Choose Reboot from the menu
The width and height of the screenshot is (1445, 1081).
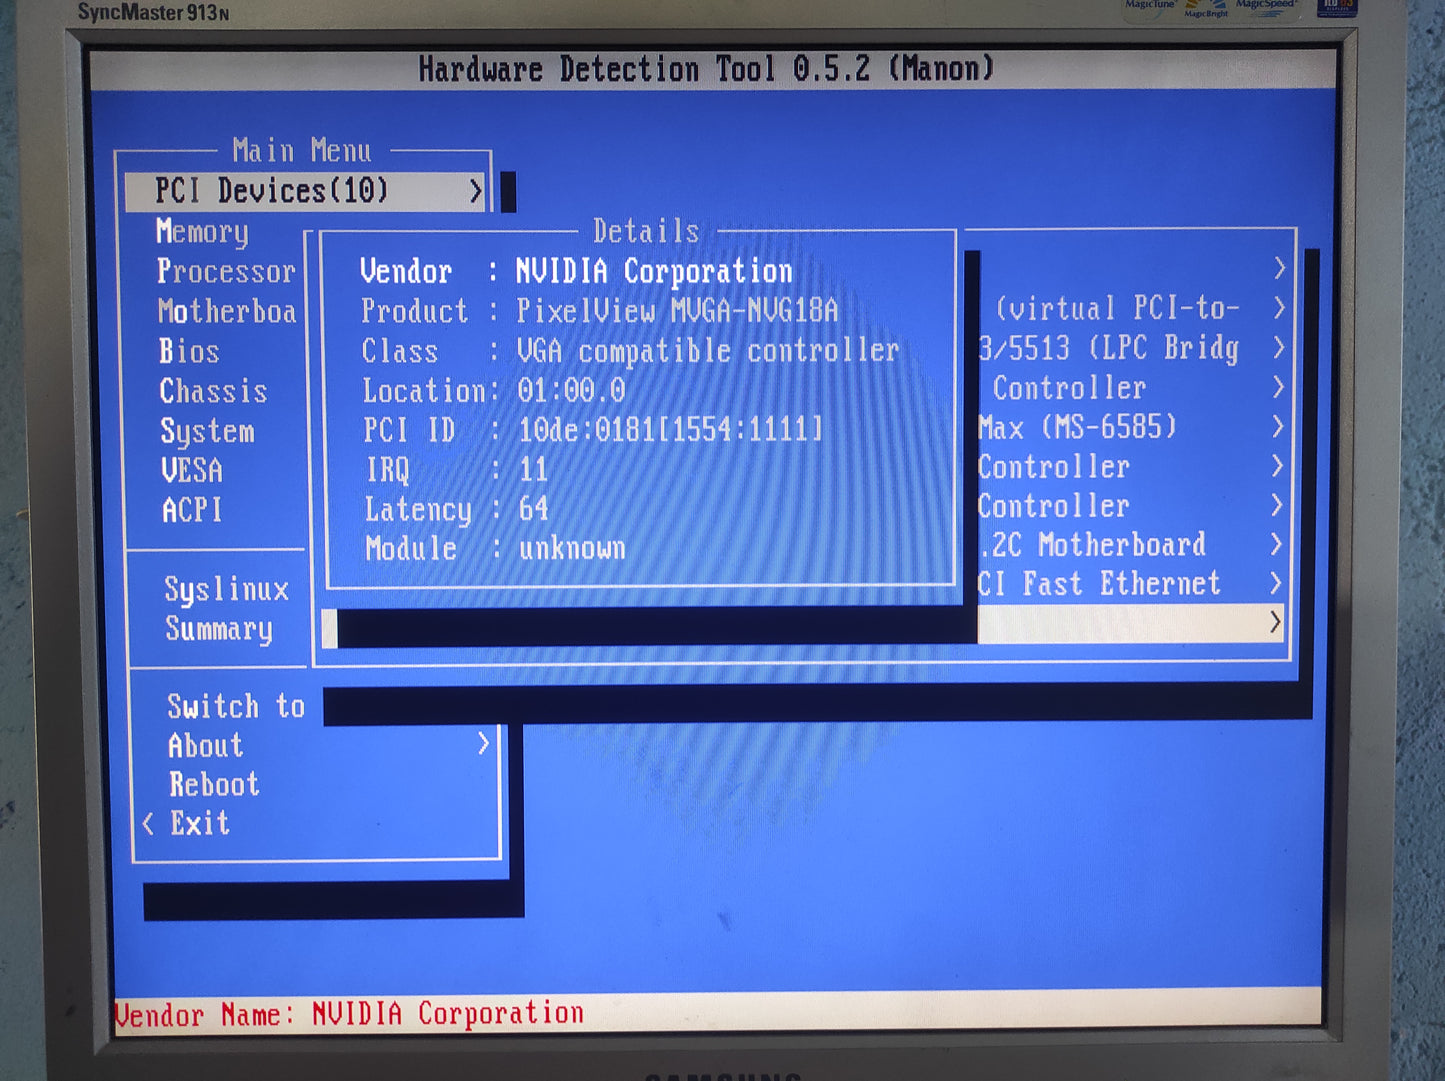(213, 784)
